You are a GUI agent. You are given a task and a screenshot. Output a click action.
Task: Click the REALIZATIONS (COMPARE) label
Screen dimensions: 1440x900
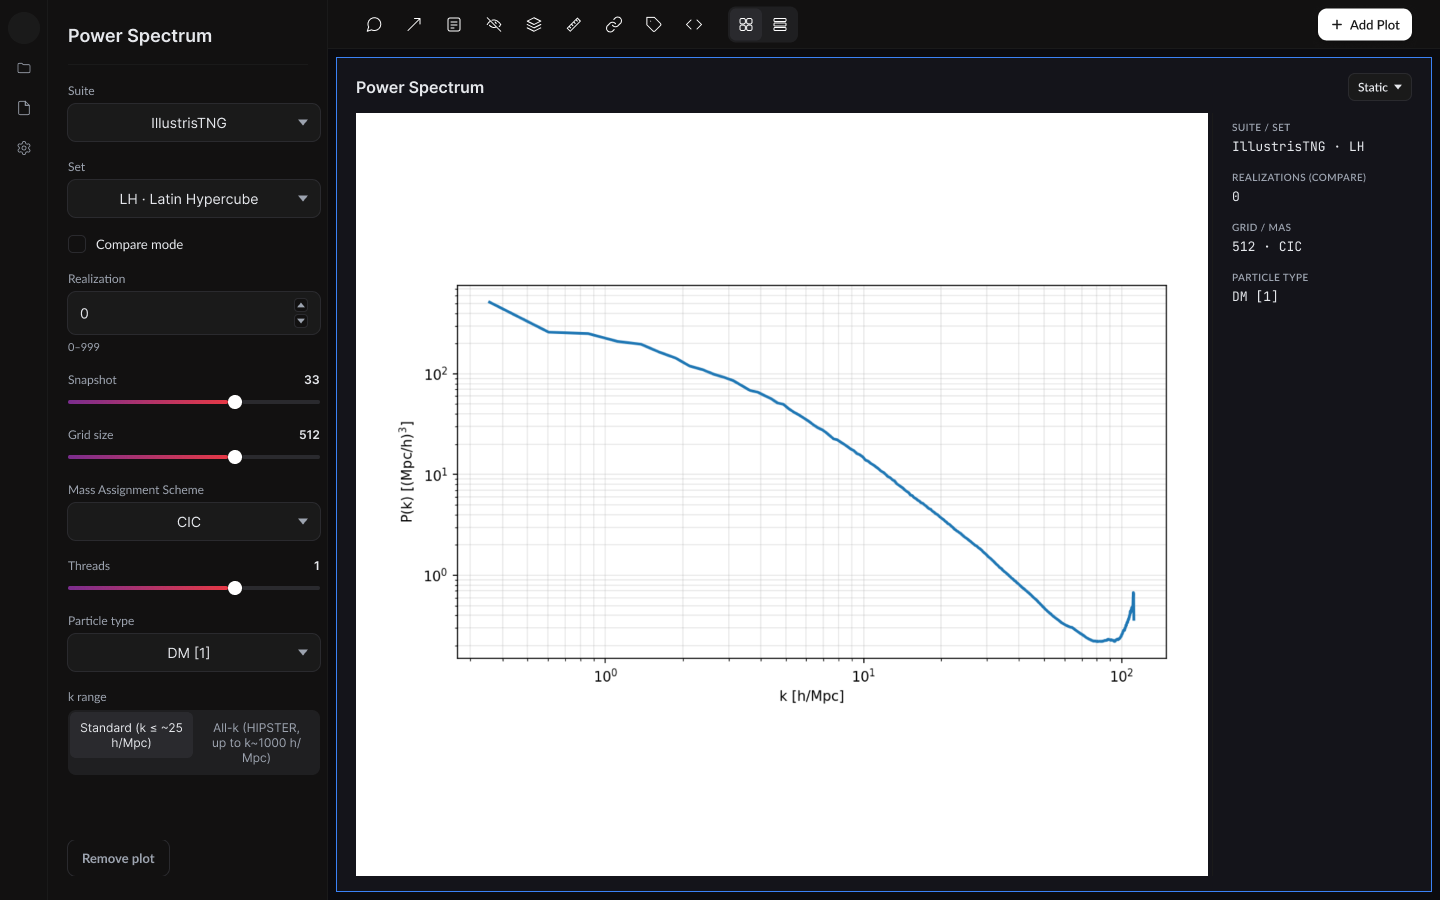click(1299, 177)
